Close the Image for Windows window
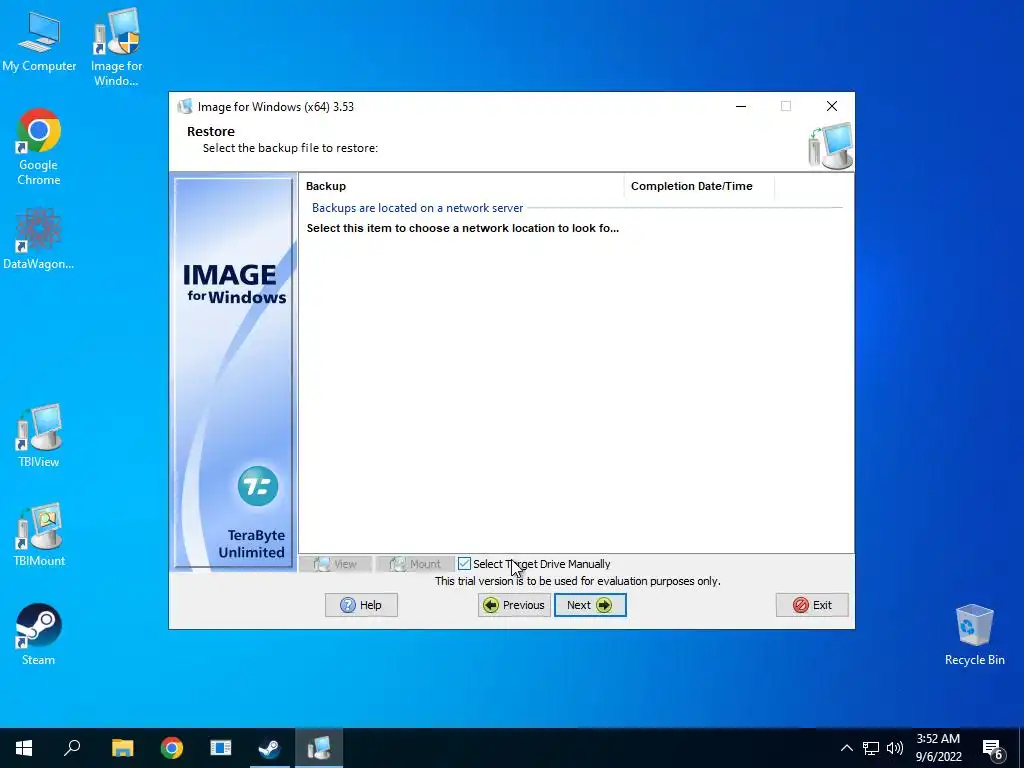Image resolution: width=1024 pixels, height=768 pixels. coord(831,106)
